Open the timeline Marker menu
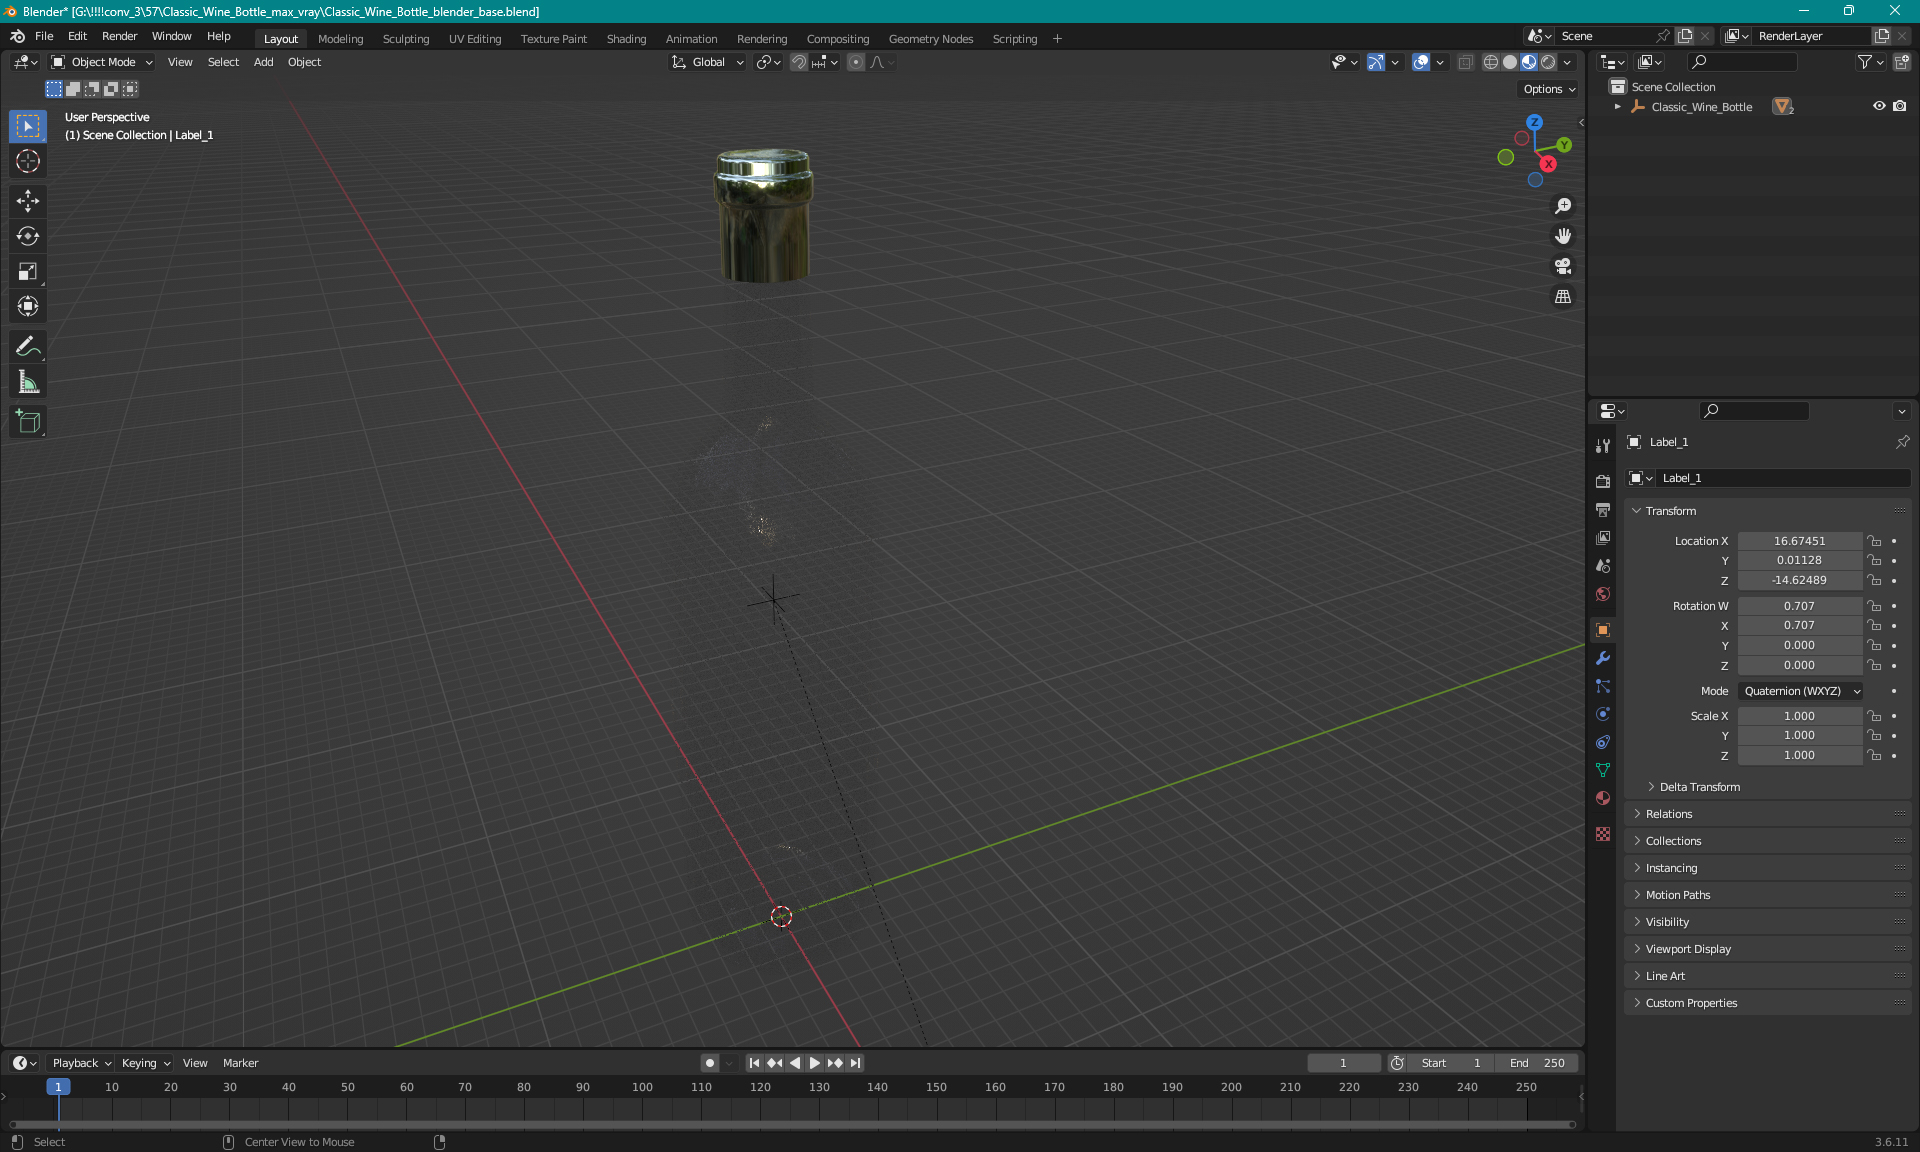This screenshot has height=1152, width=1920. pos(240,1063)
